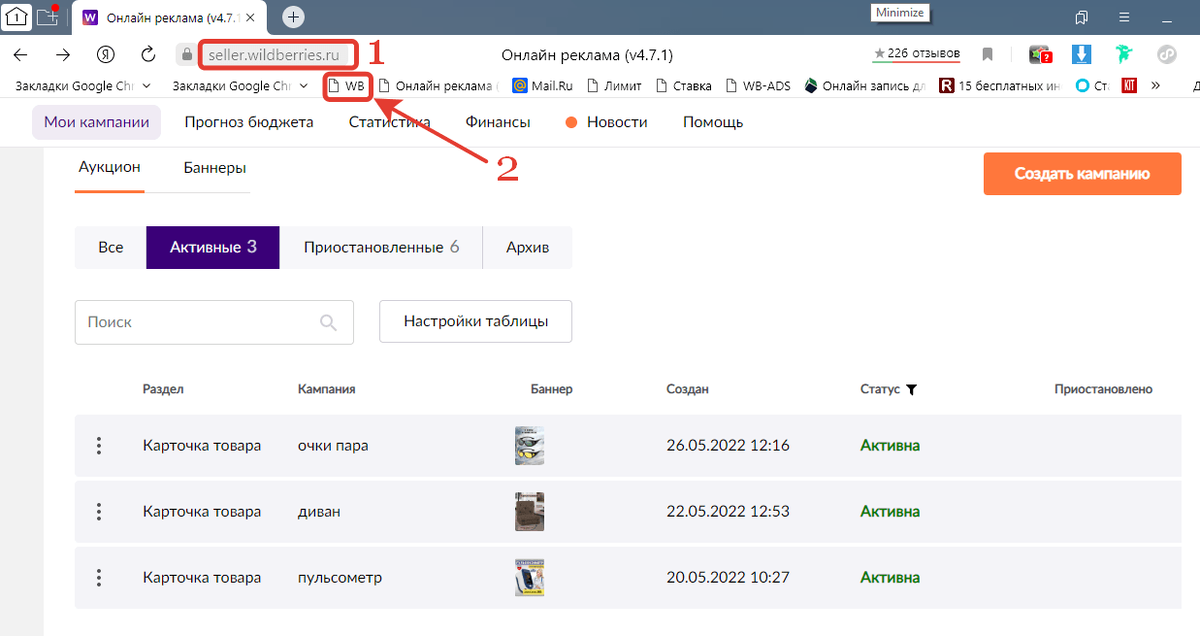Open the диван campaign name
Image resolution: width=1200 pixels, height=636 pixels.
coord(319,512)
